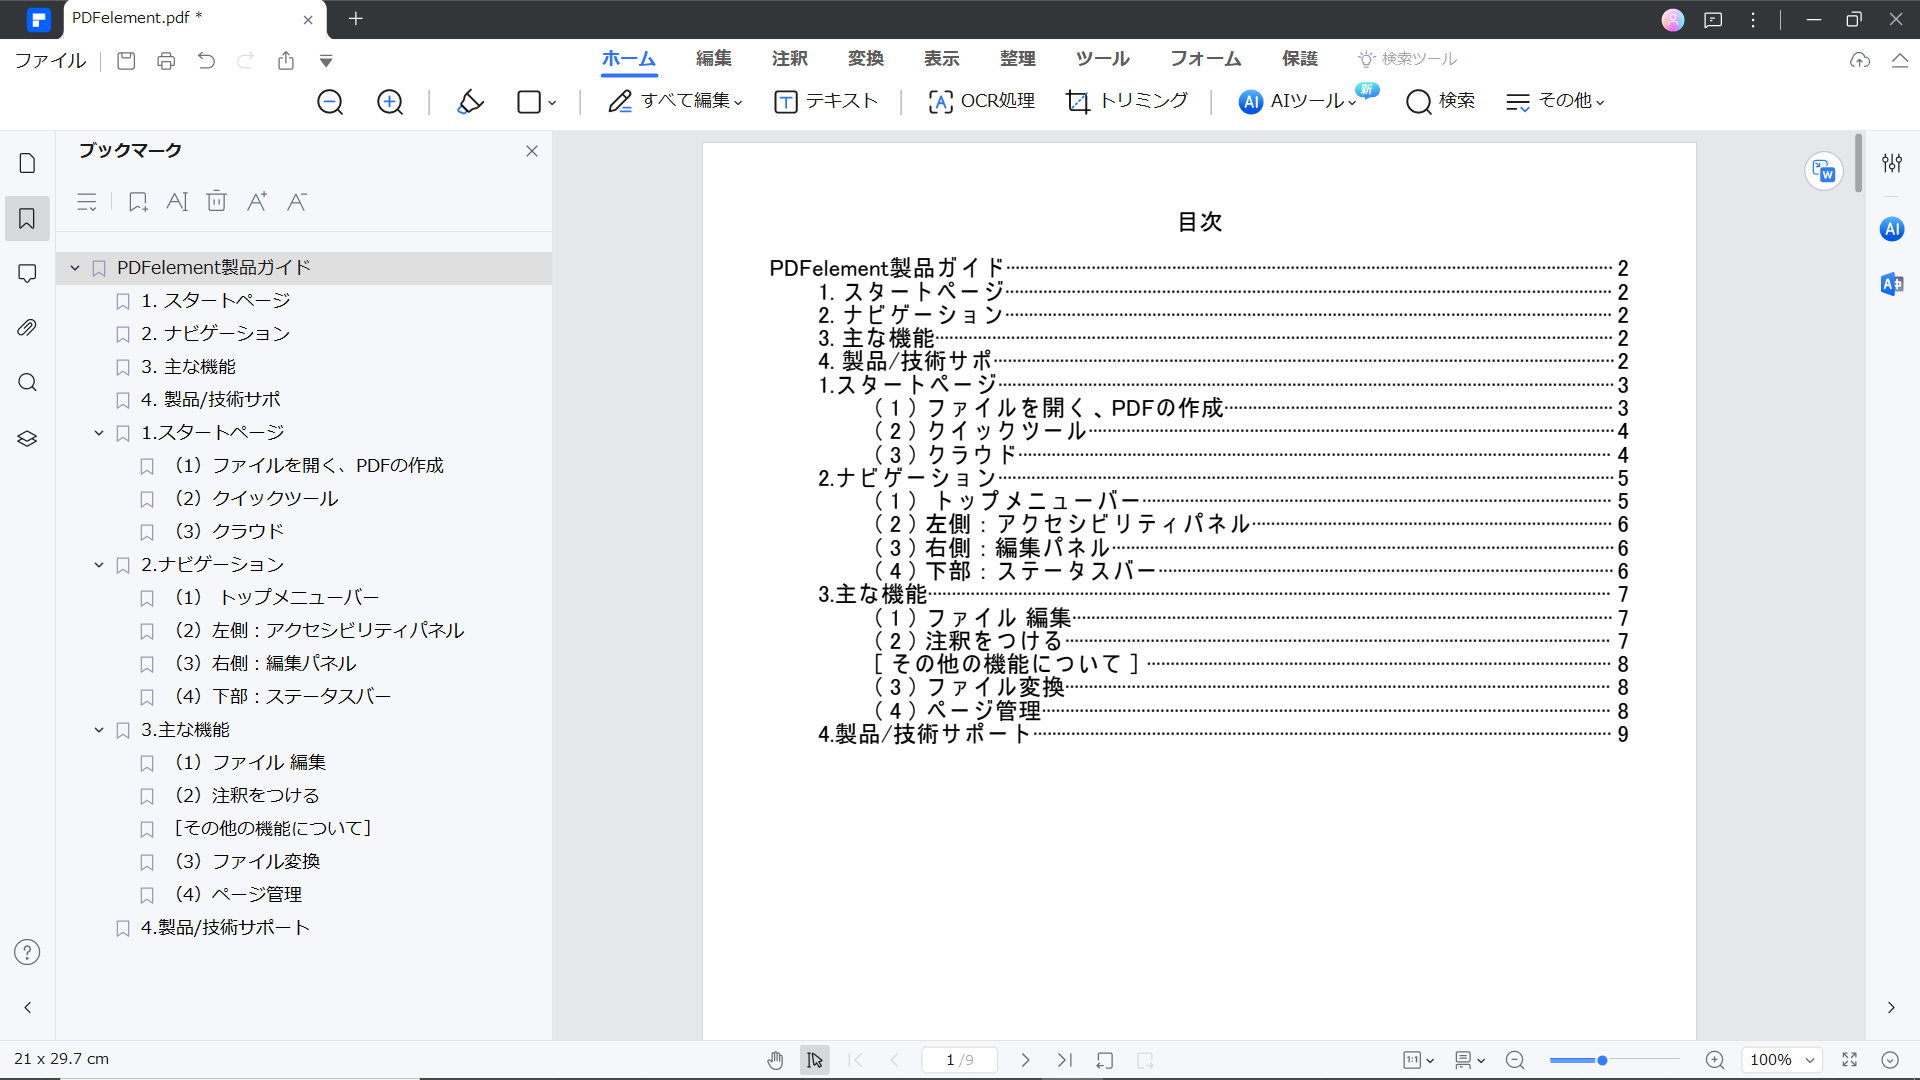Screen dimensions: 1920x1080
Task: Increase bookmark font size
Action: pos(257,201)
